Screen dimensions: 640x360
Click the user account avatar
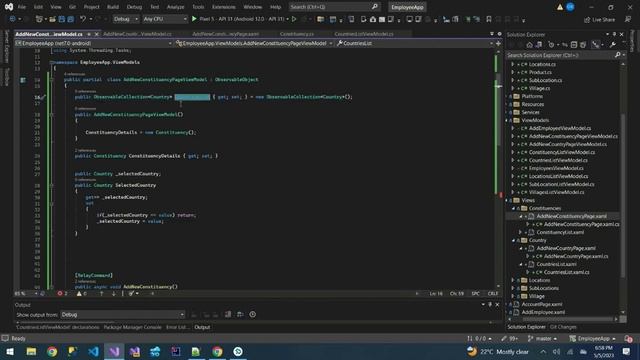(x=570, y=7)
